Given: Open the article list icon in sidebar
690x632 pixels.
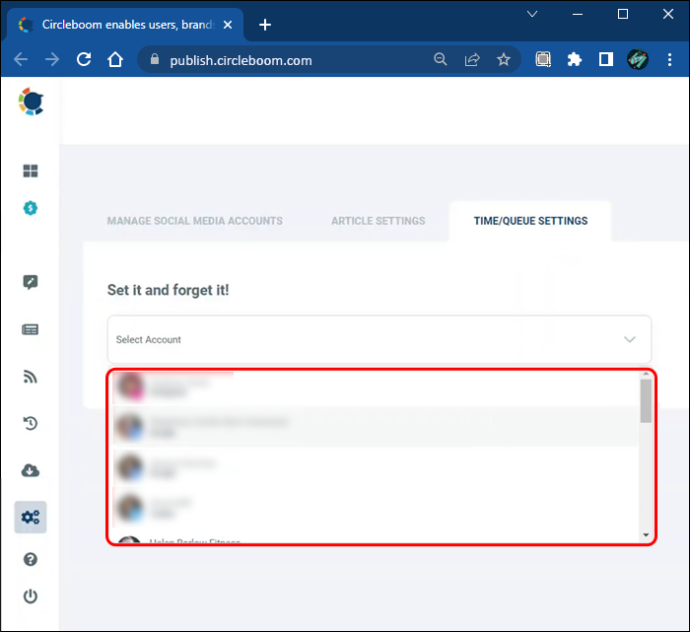Looking at the screenshot, I should (30, 330).
